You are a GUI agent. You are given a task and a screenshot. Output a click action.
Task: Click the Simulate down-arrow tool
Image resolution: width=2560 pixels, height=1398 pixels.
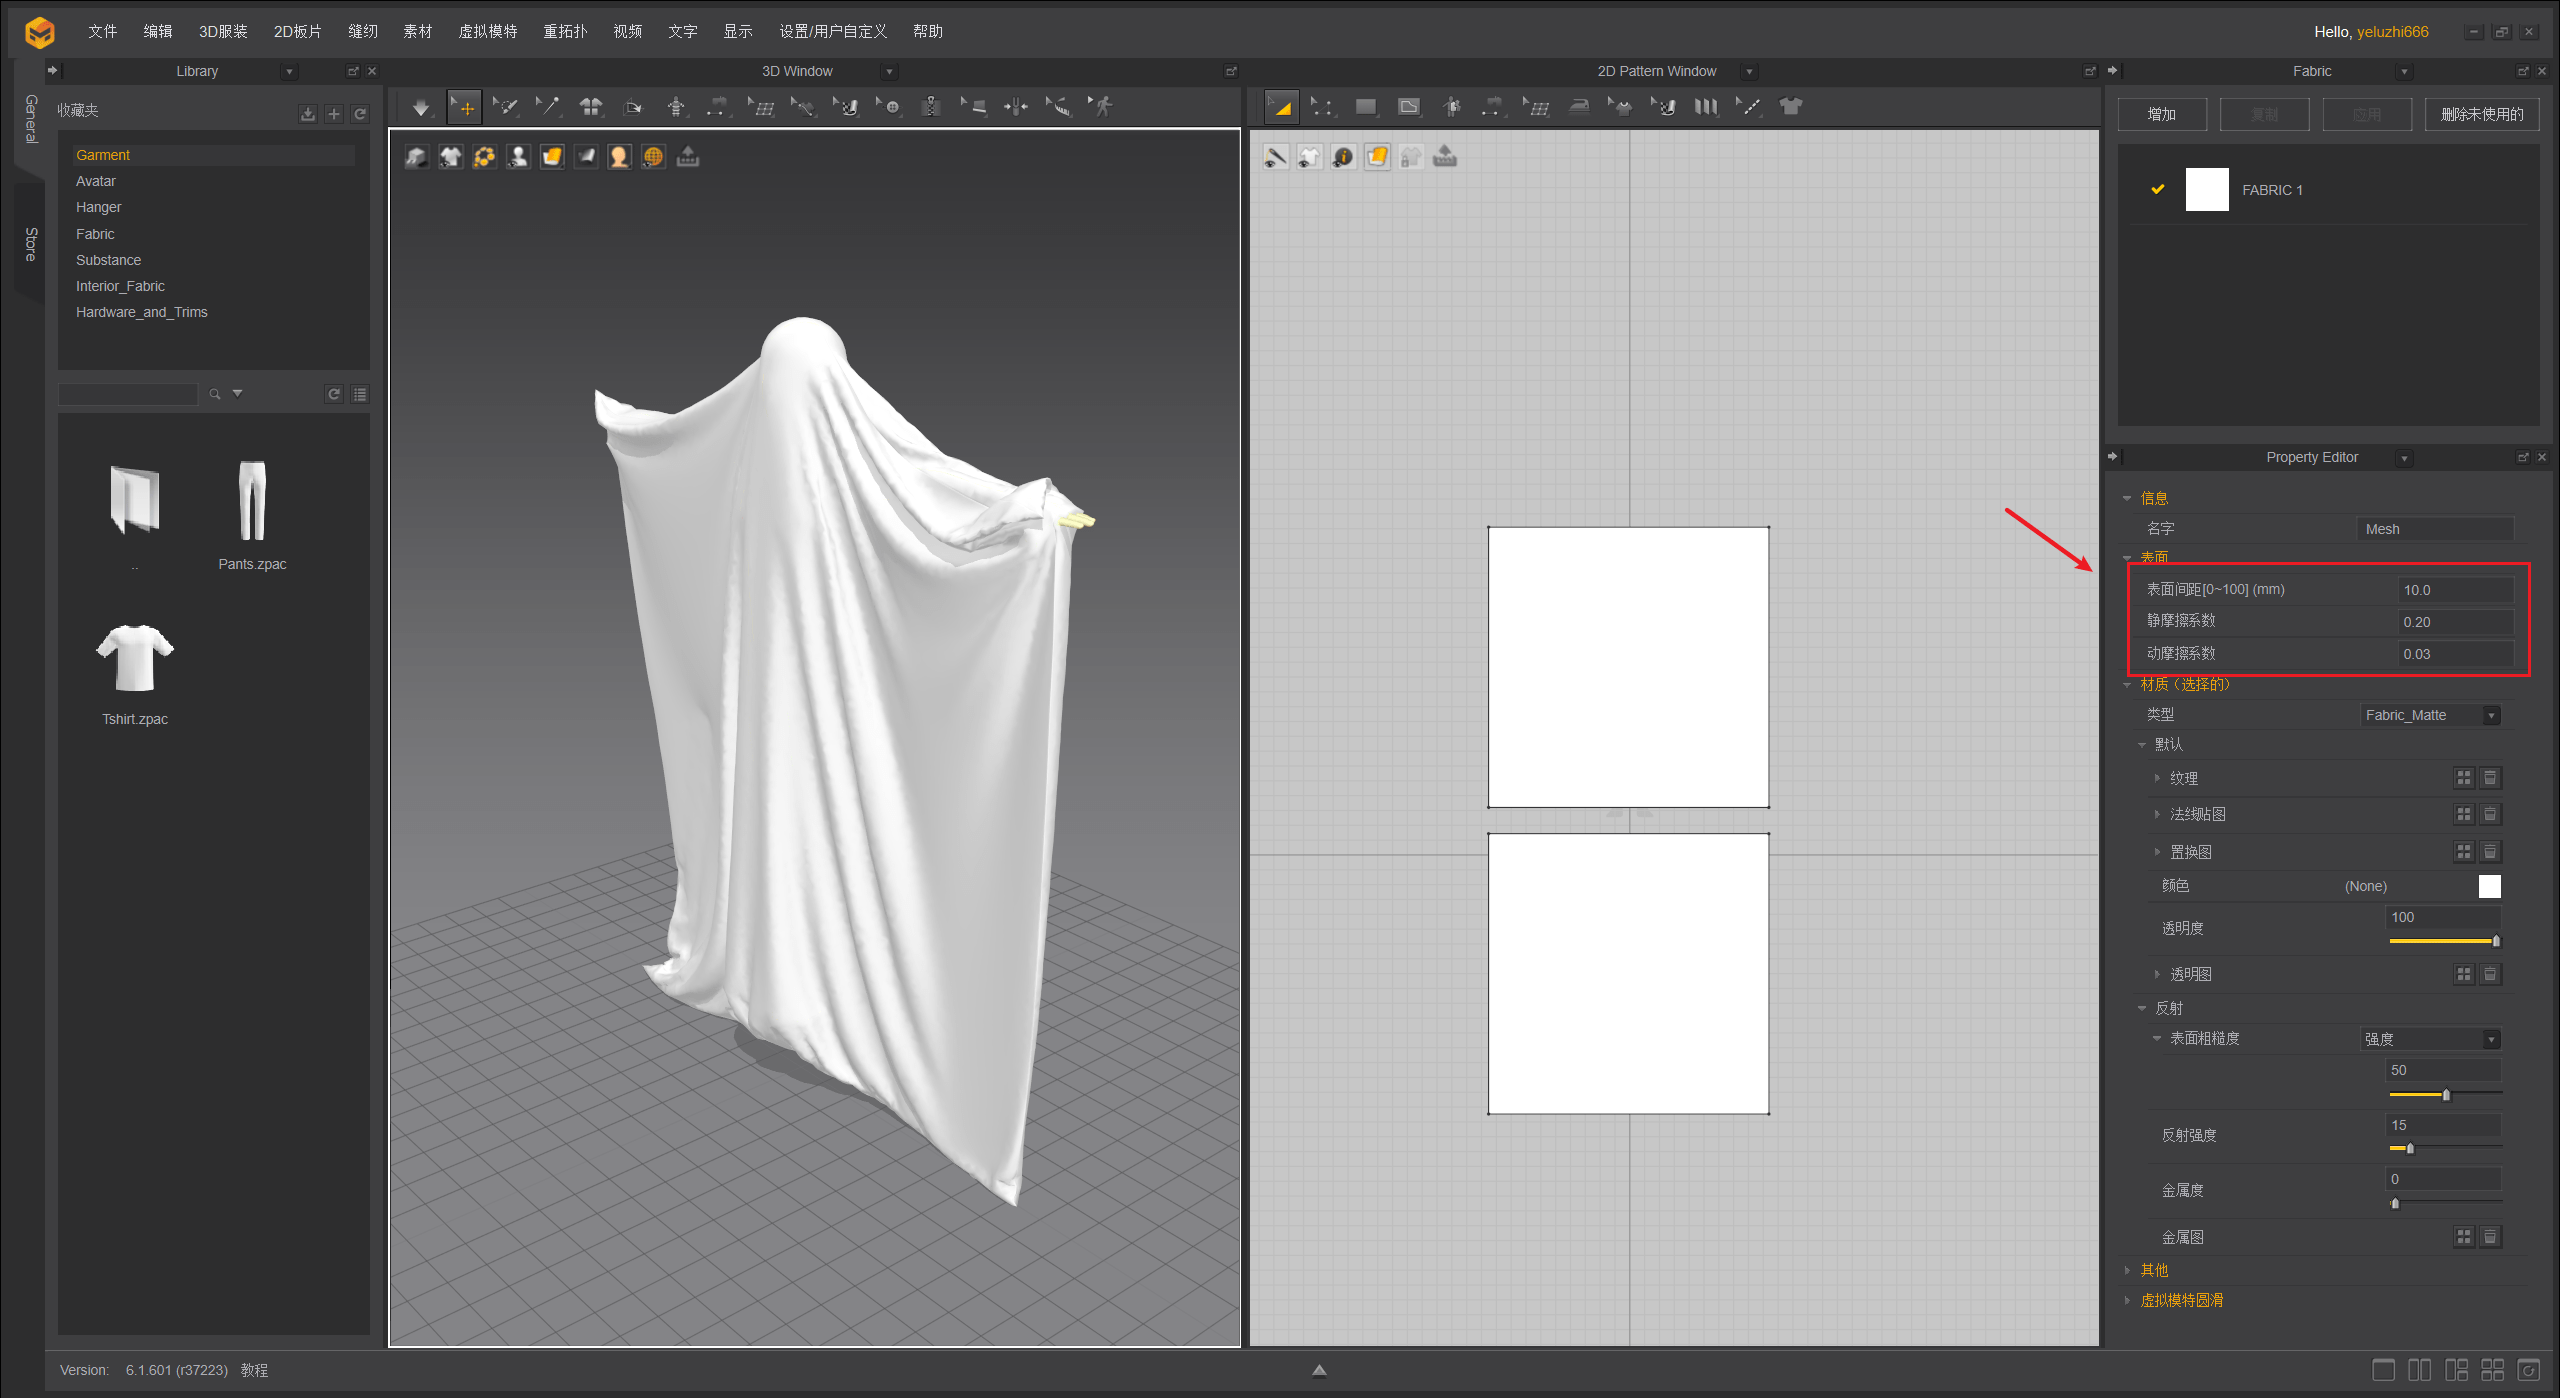pos(421,107)
